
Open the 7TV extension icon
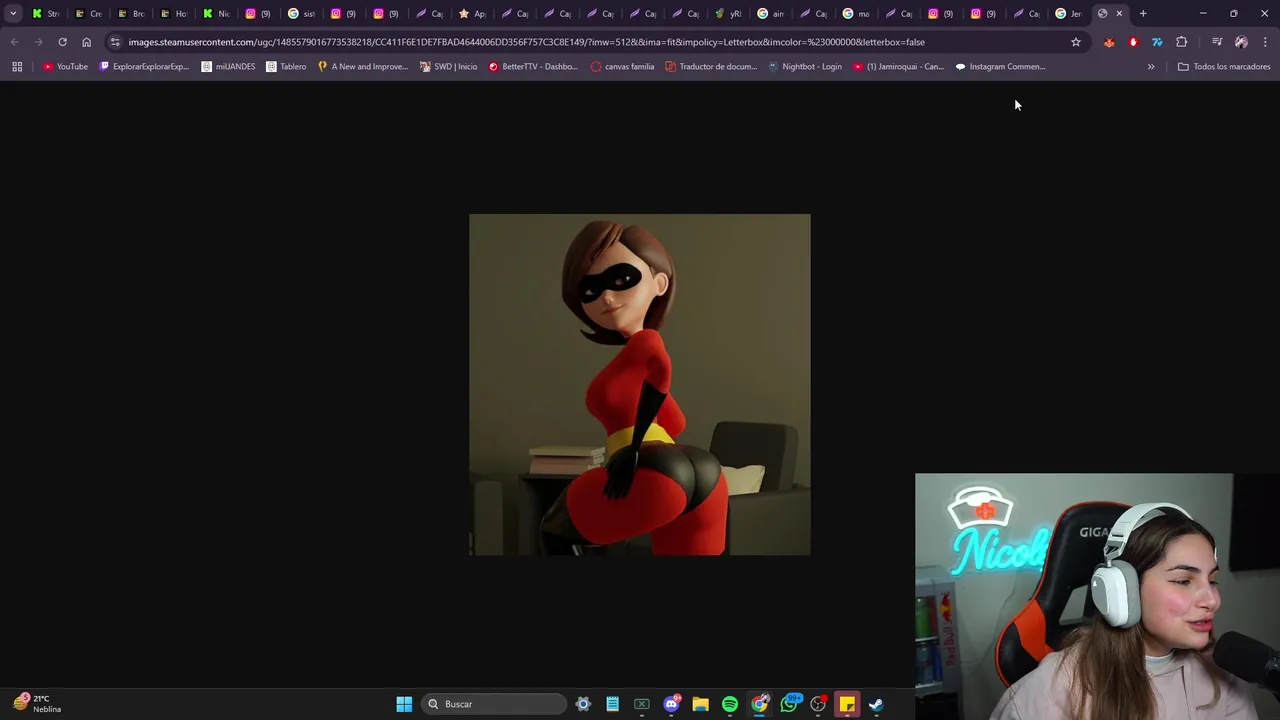click(1157, 42)
